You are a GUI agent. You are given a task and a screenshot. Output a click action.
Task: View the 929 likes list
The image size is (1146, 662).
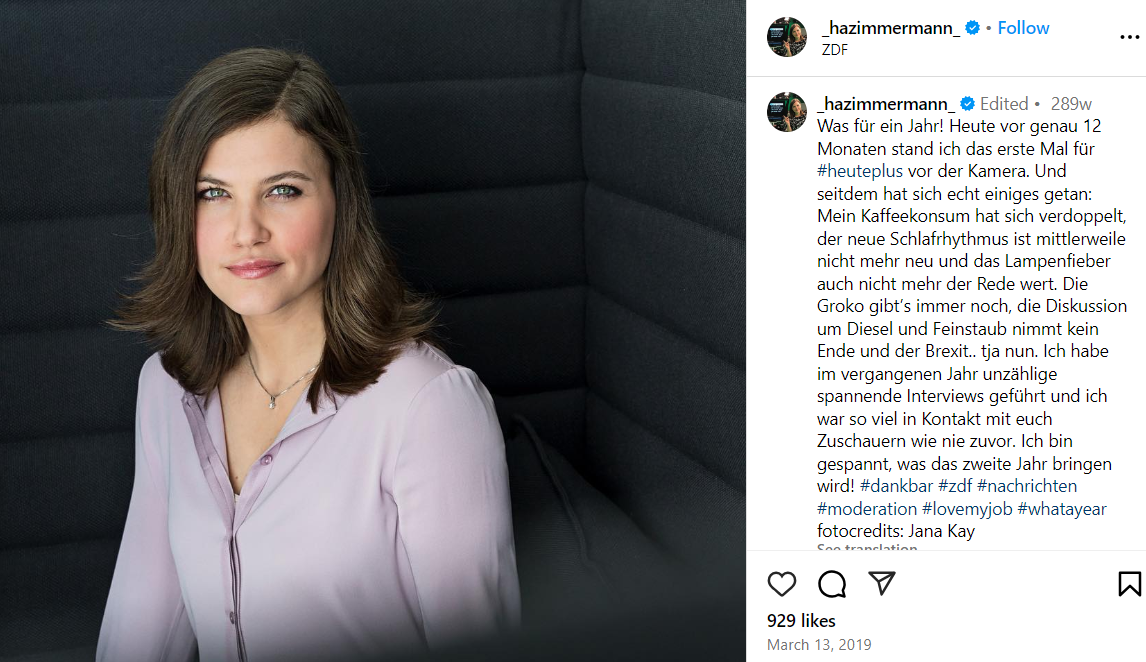coord(801,620)
